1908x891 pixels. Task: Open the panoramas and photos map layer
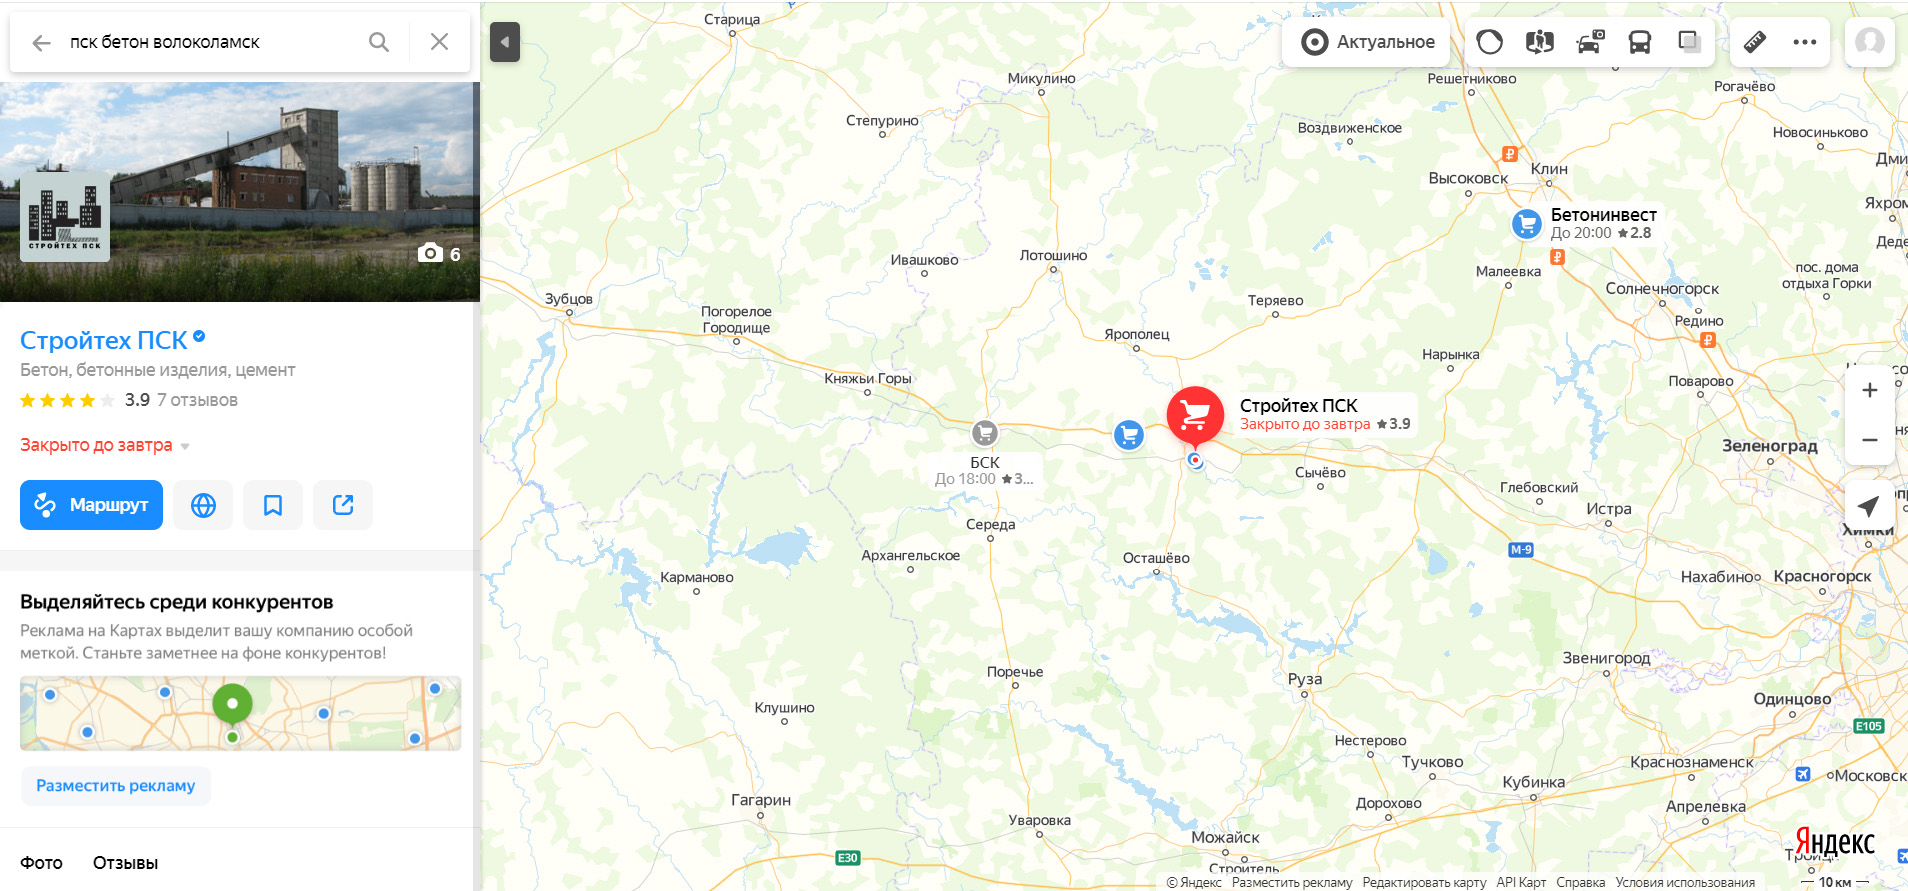(x=1540, y=42)
